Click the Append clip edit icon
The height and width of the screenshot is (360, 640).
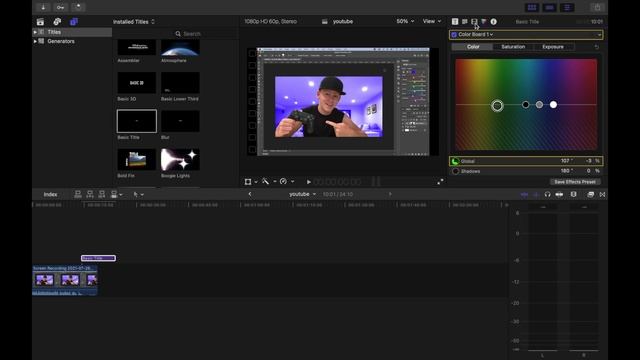click(x=102, y=194)
